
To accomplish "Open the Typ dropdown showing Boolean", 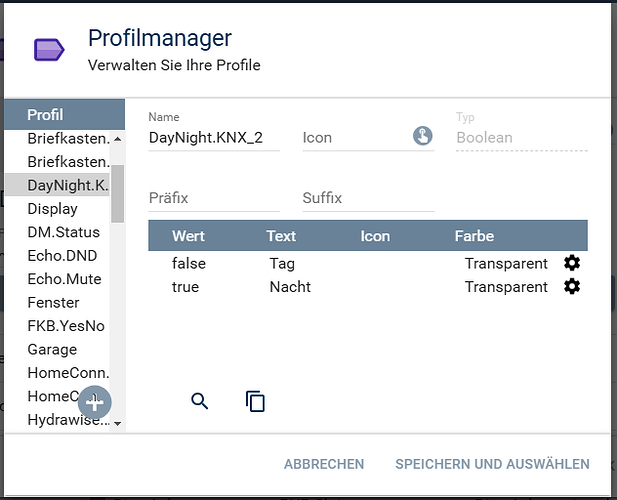I will point(522,138).
